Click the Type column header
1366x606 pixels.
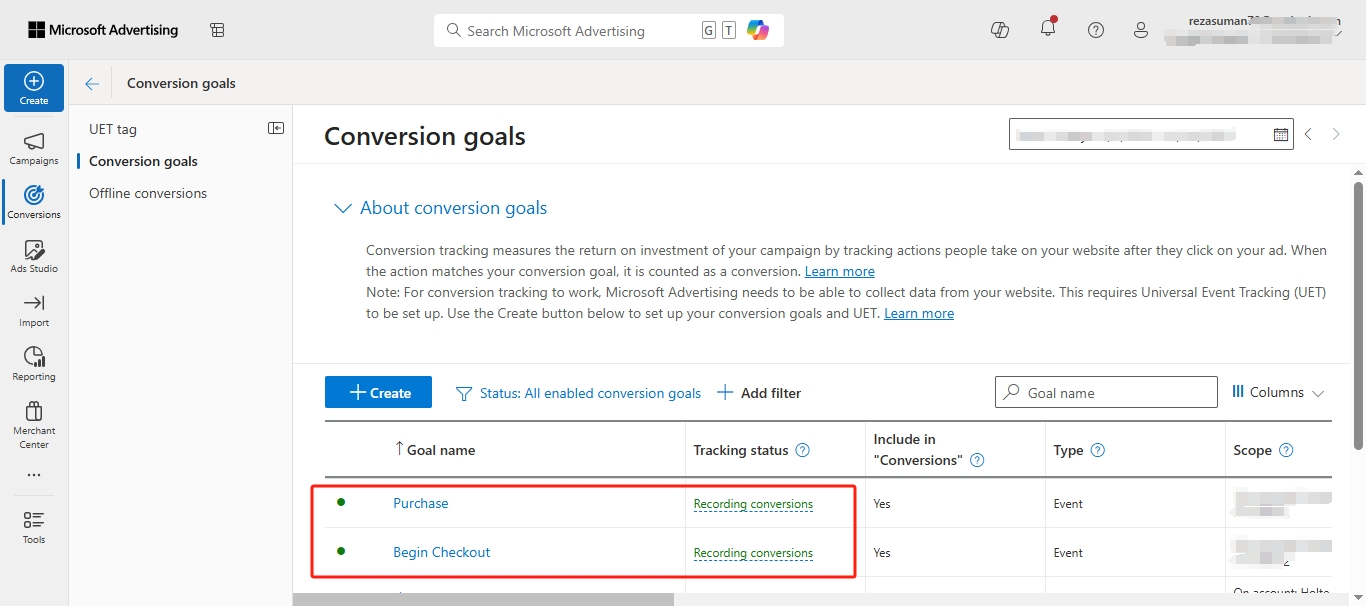click(x=1069, y=450)
